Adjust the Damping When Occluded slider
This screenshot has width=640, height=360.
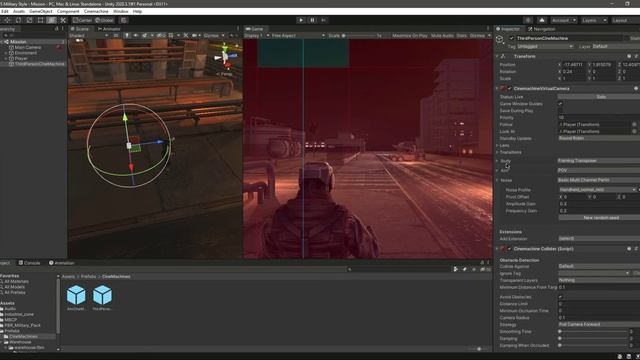pos(593,345)
